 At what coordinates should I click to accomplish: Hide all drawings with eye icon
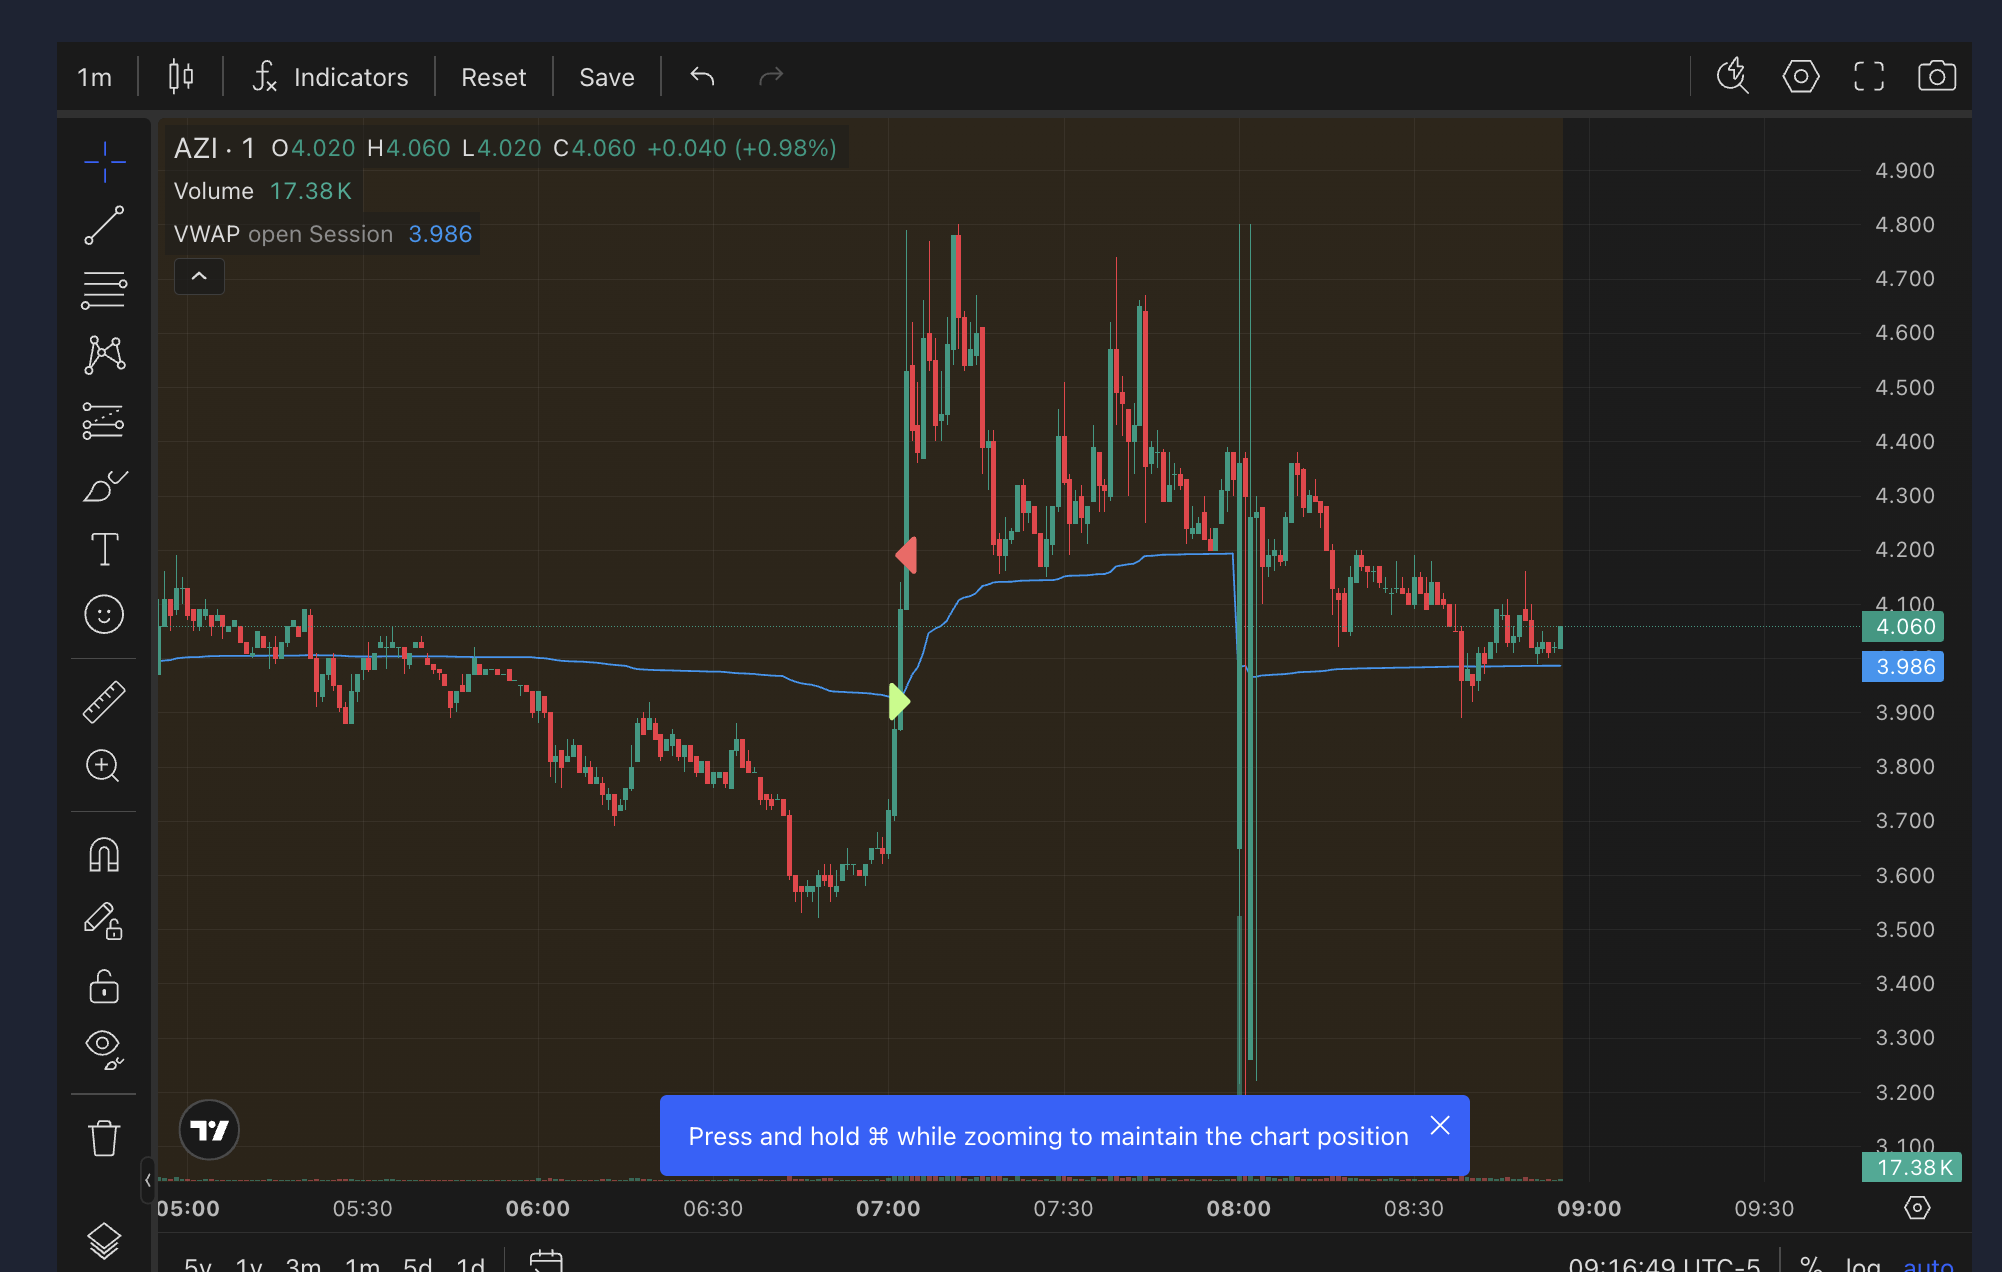(104, 1048)
